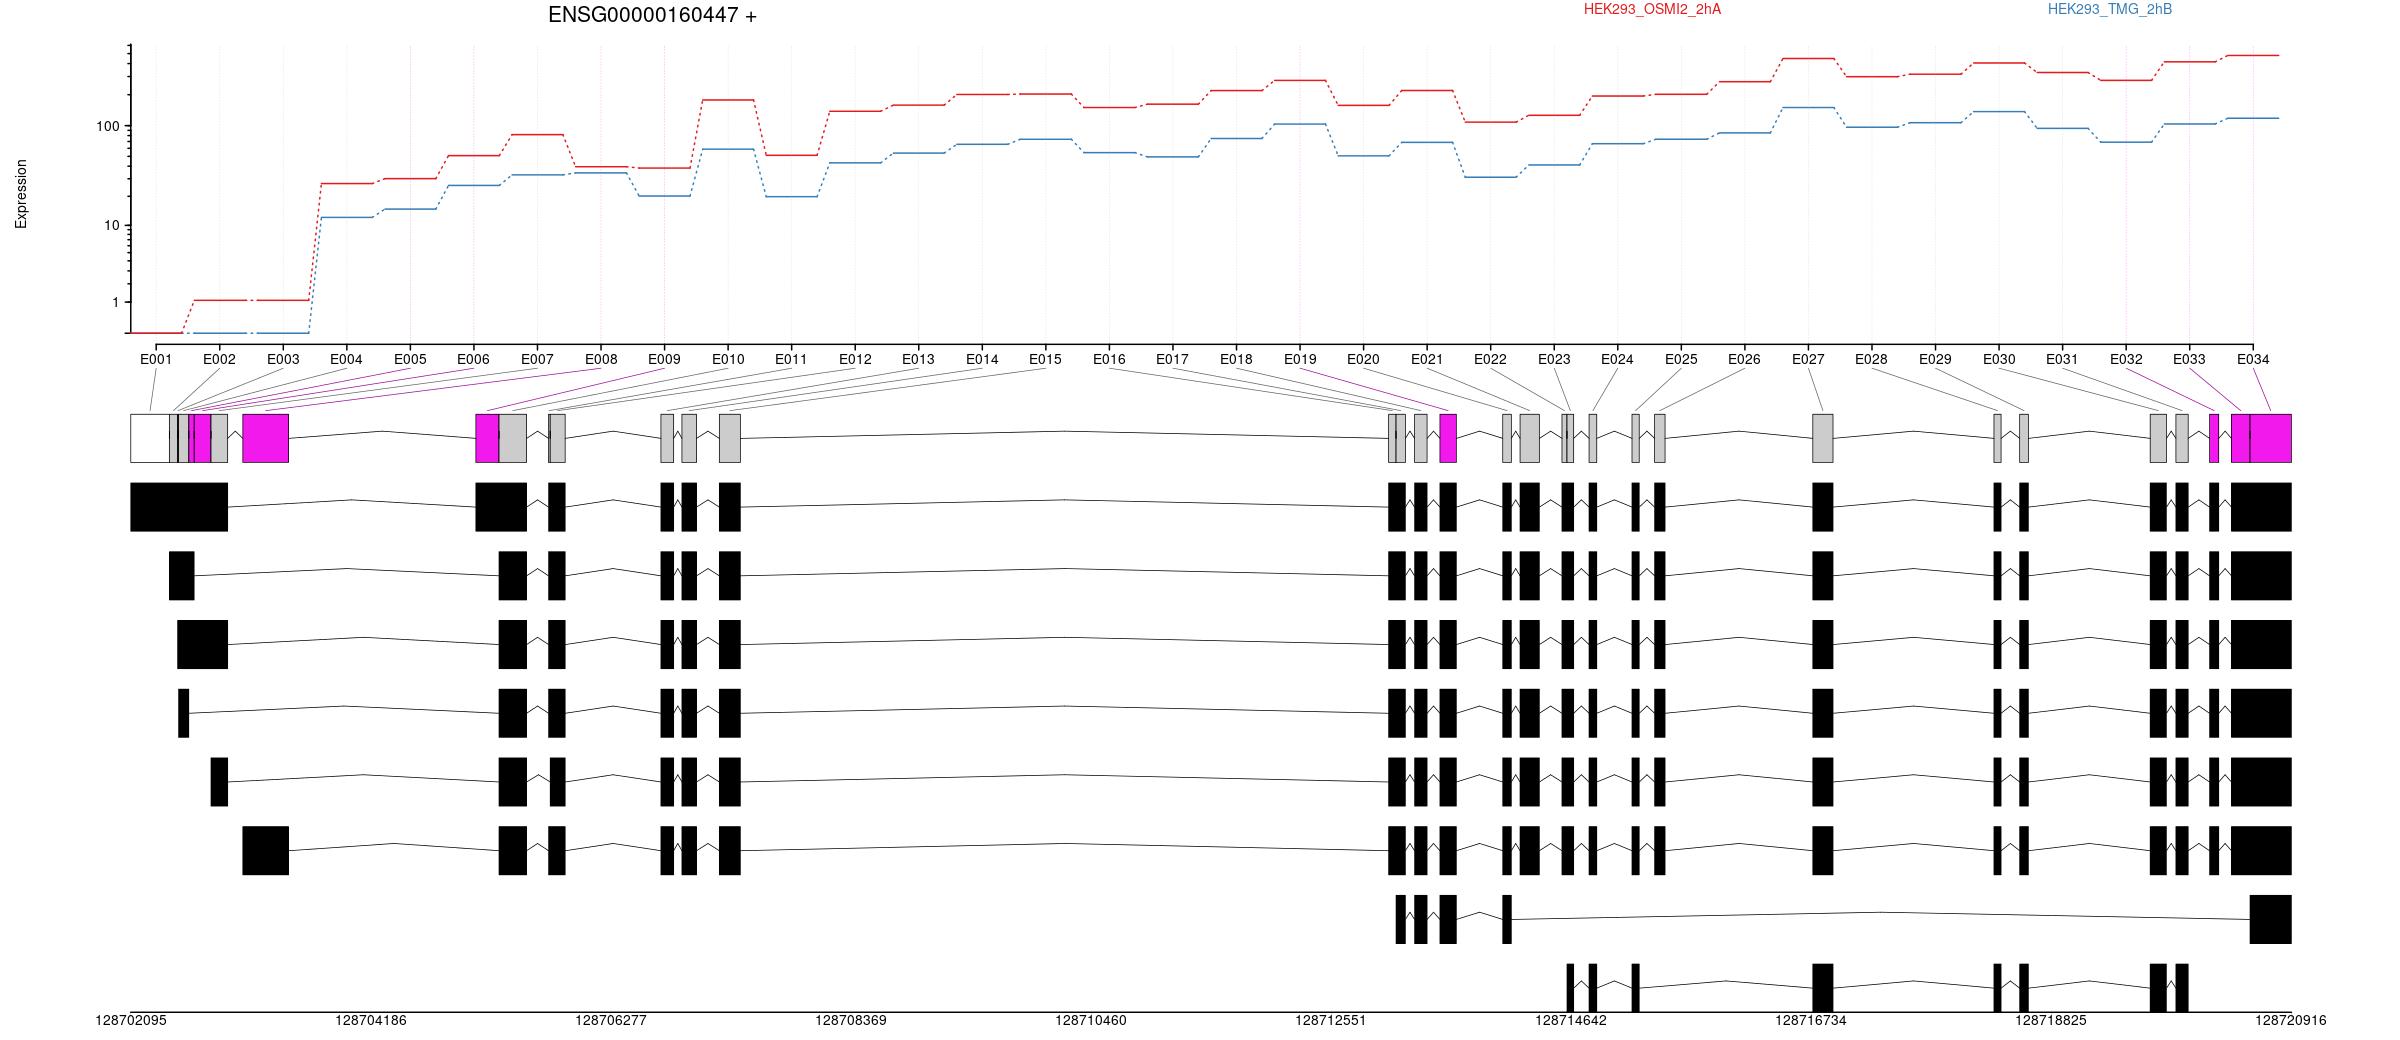The image size is (2400, 1040).
Task: Select the HEK293_TMG_2hB legend label
Action: point(2110,9)
